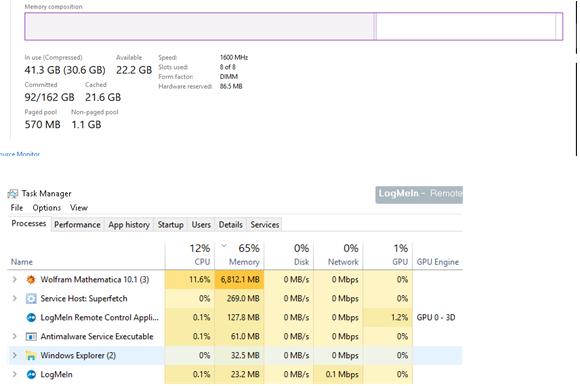
Task: Expand the Service Host: Superfetch entry
Action: pyautogui.click(x=14, y=298)
